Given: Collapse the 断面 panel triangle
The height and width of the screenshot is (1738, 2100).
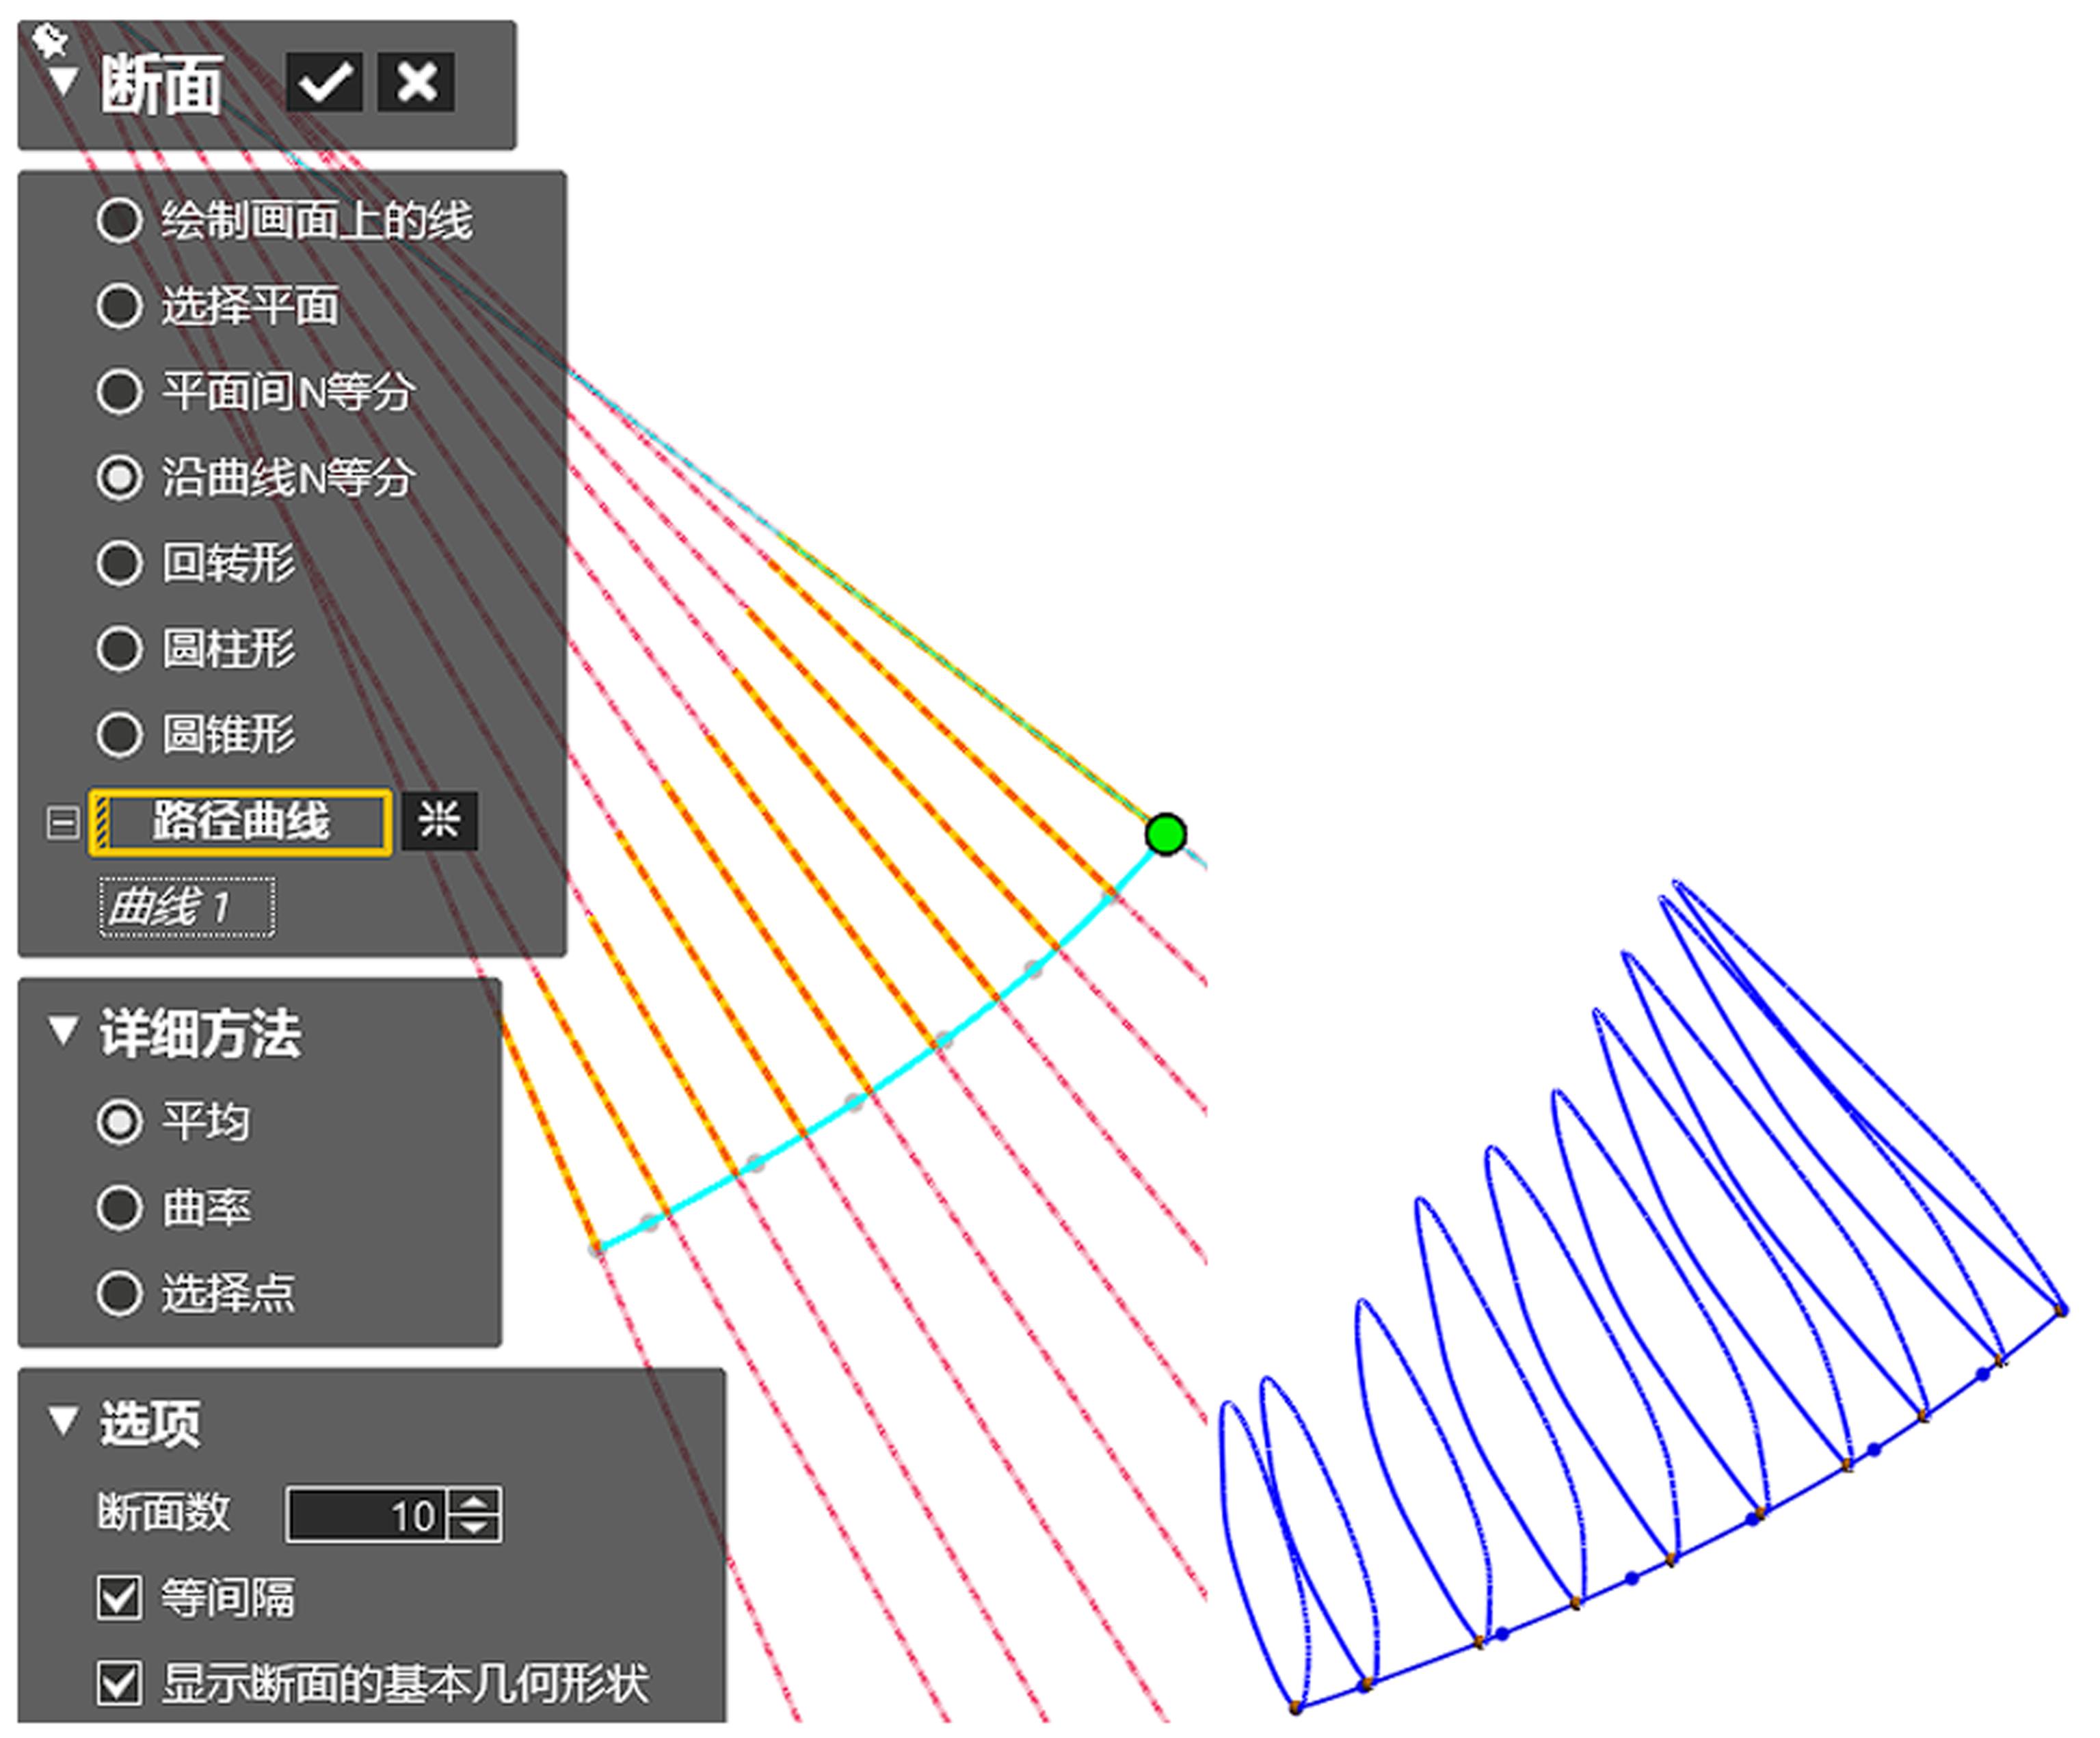Looking at the screenshot, I should [63, 82].
